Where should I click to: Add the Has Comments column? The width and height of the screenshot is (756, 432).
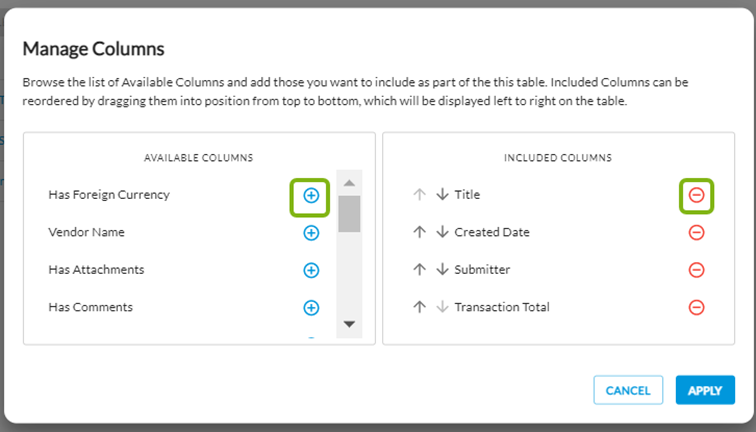pyautogui.click(x=311, y=308)
